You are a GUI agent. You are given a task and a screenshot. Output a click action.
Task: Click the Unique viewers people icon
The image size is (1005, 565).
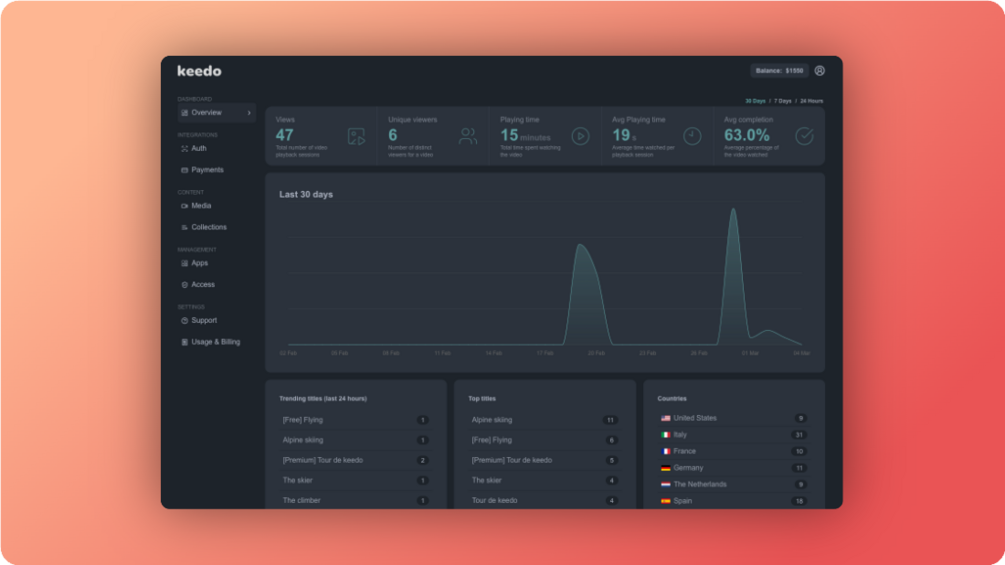468,136
